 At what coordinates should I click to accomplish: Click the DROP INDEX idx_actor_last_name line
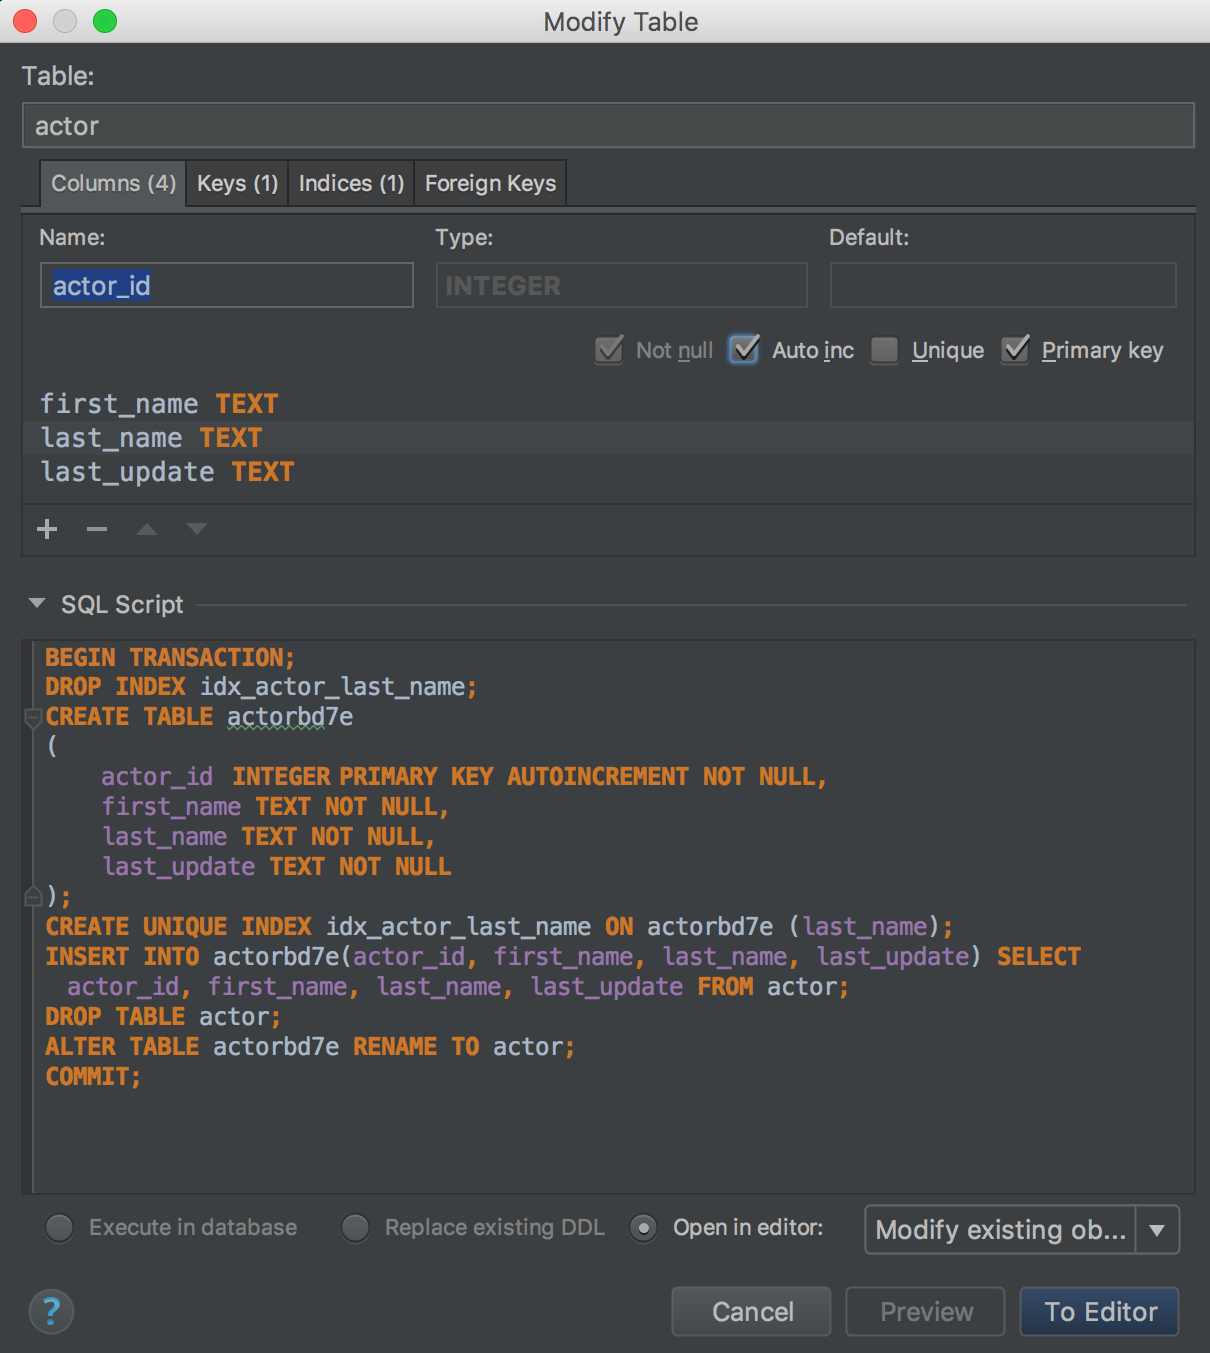click(x=261, y=687)
